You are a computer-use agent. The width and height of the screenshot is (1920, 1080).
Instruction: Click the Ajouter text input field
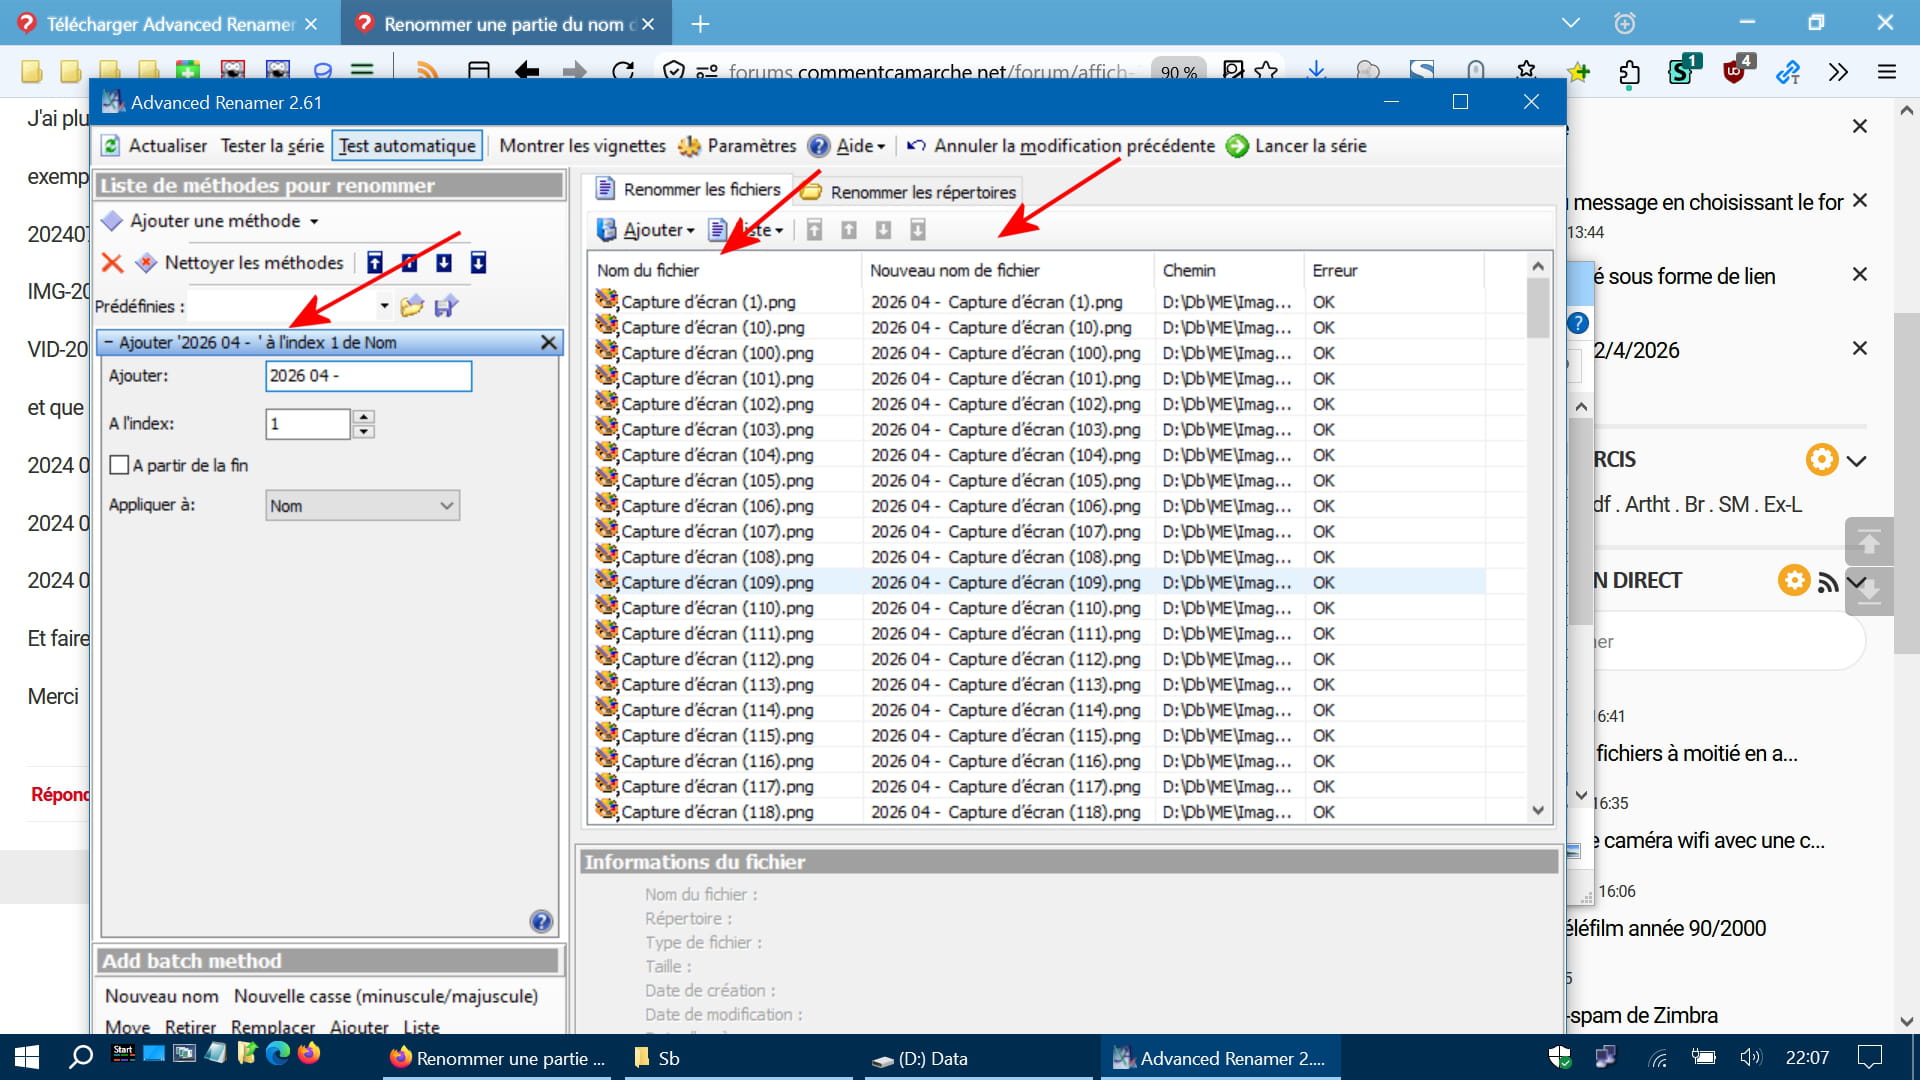coord(368,376)
